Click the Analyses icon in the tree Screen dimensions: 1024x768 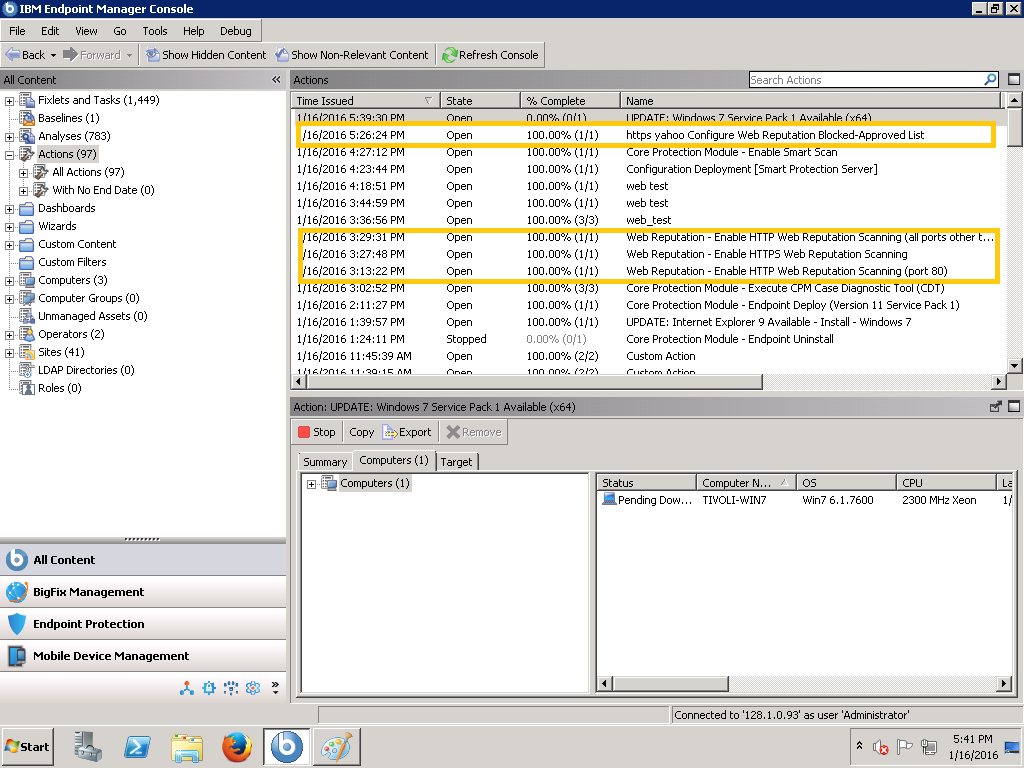pyautogui.click(x=27, y=136)
